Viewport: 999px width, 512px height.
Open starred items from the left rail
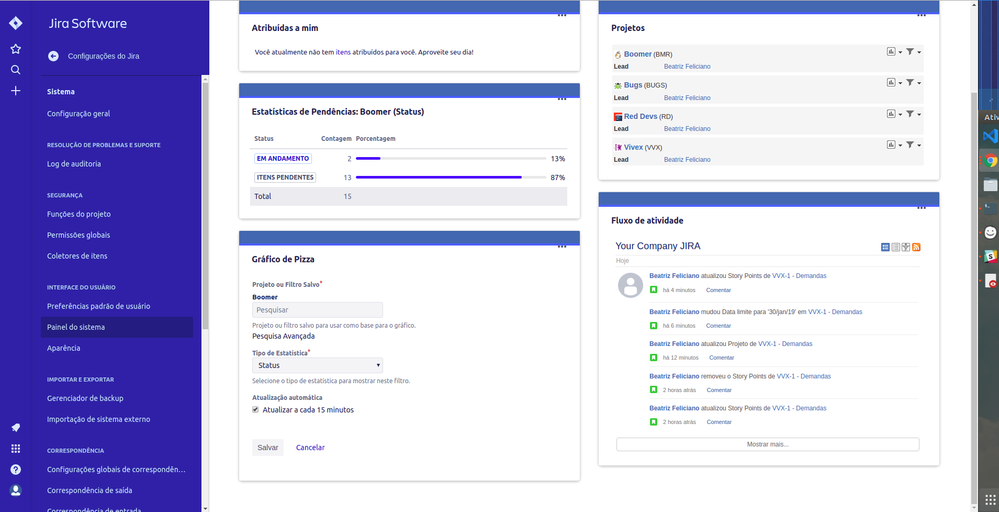coord(15,48)
